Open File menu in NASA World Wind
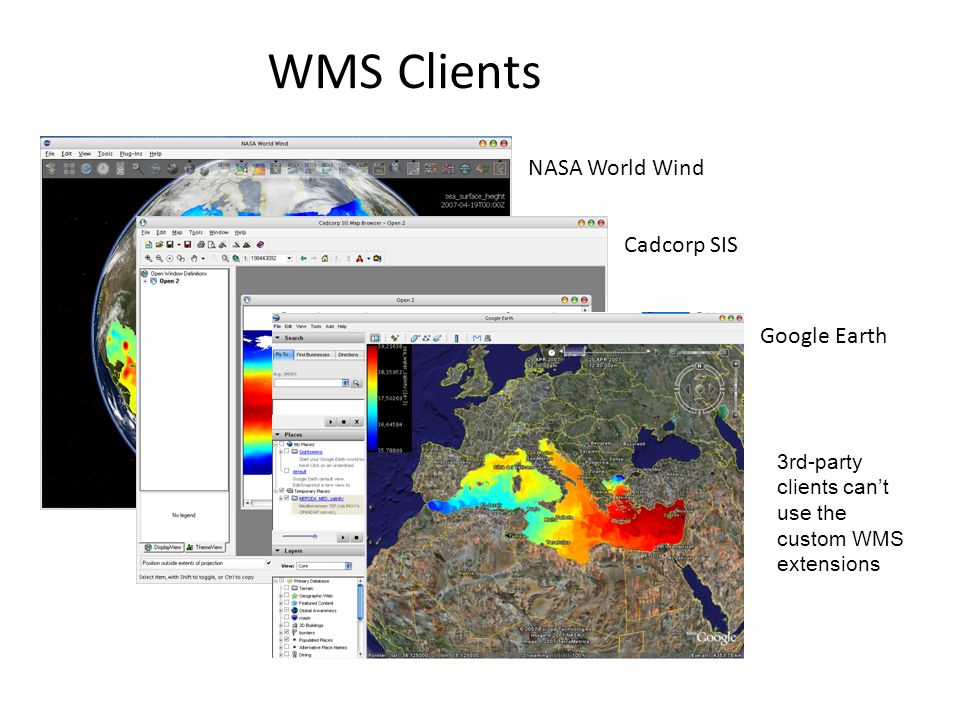The width and height of the screenshot is (960, 720). pos(50,154)
